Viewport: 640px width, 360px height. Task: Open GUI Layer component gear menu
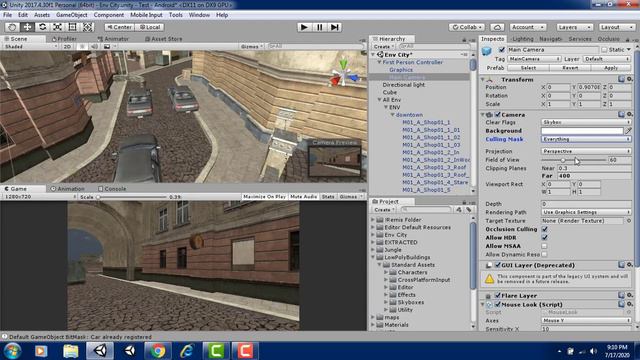[x=630, y=265]
